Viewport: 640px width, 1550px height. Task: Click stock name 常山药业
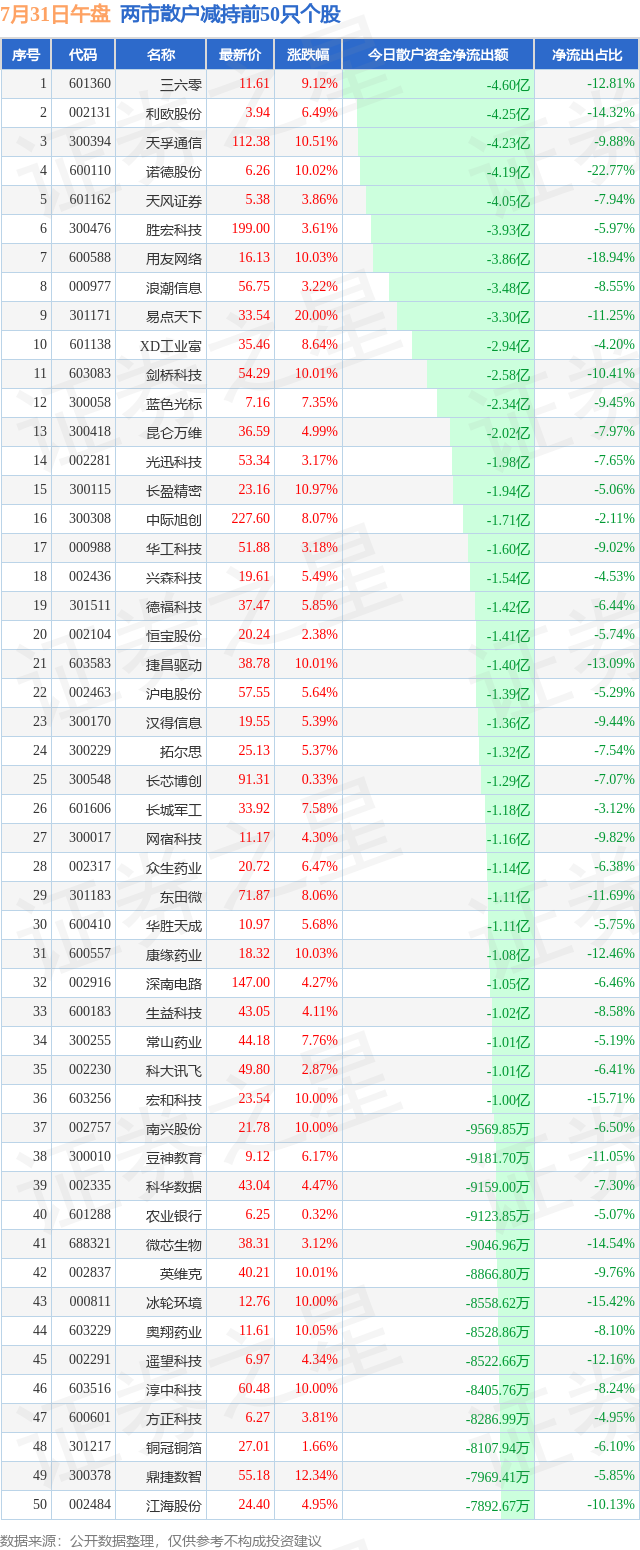coord(174,1041)
